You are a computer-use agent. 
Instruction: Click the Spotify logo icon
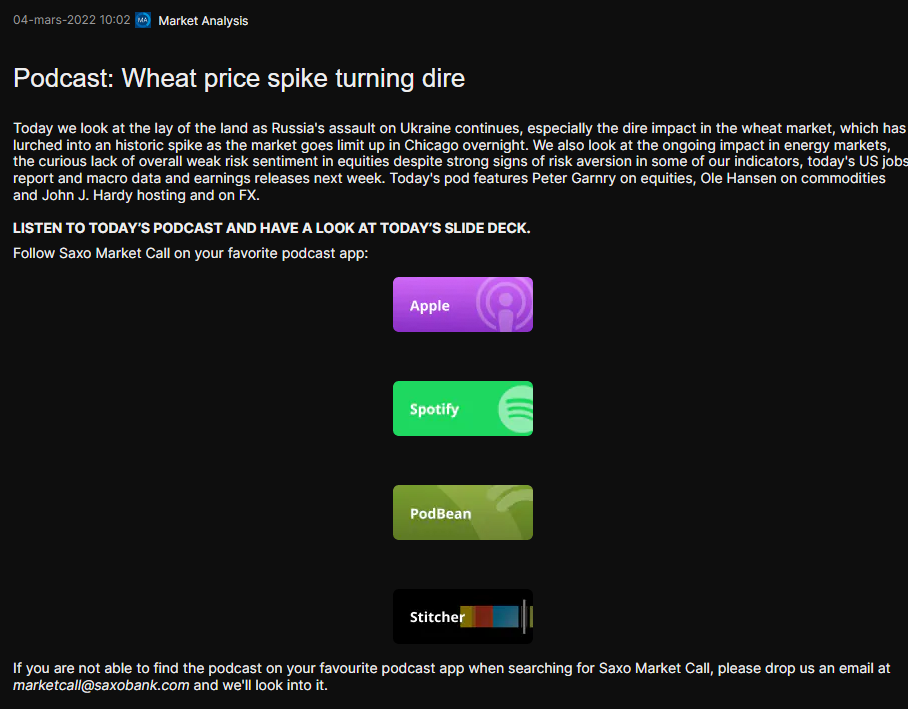coord(516,409)
